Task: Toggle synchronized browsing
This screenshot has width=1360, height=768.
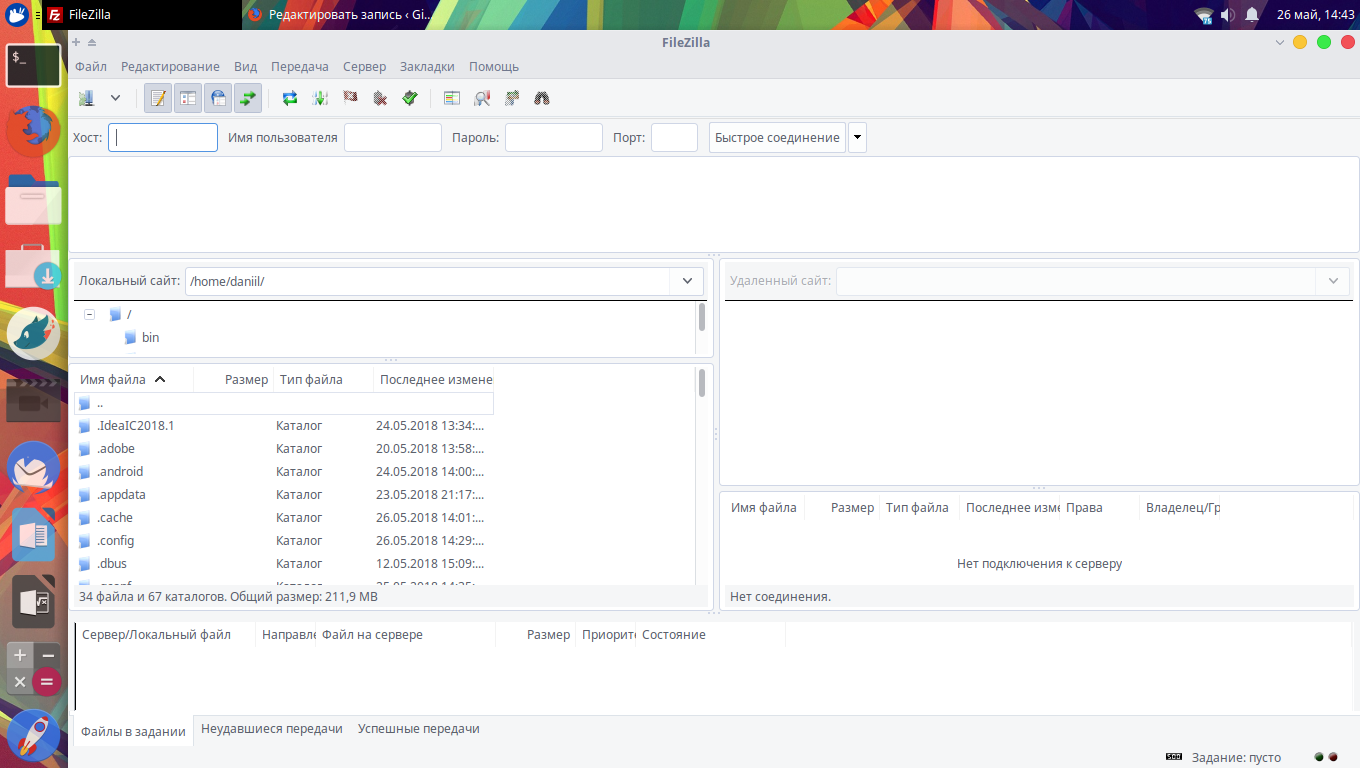Action: pyautogui.click(x=512, y=98)
